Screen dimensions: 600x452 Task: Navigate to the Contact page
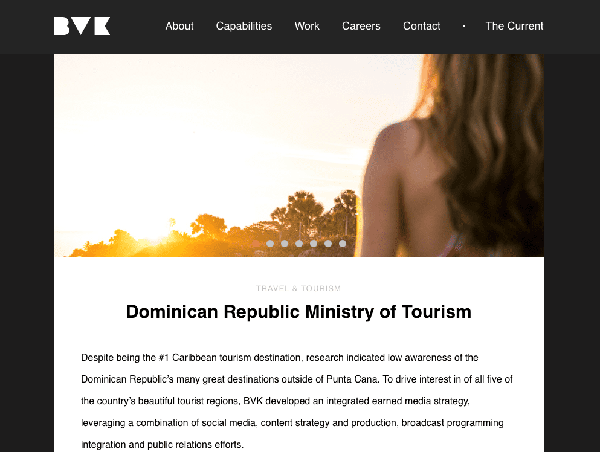point(422,26)
